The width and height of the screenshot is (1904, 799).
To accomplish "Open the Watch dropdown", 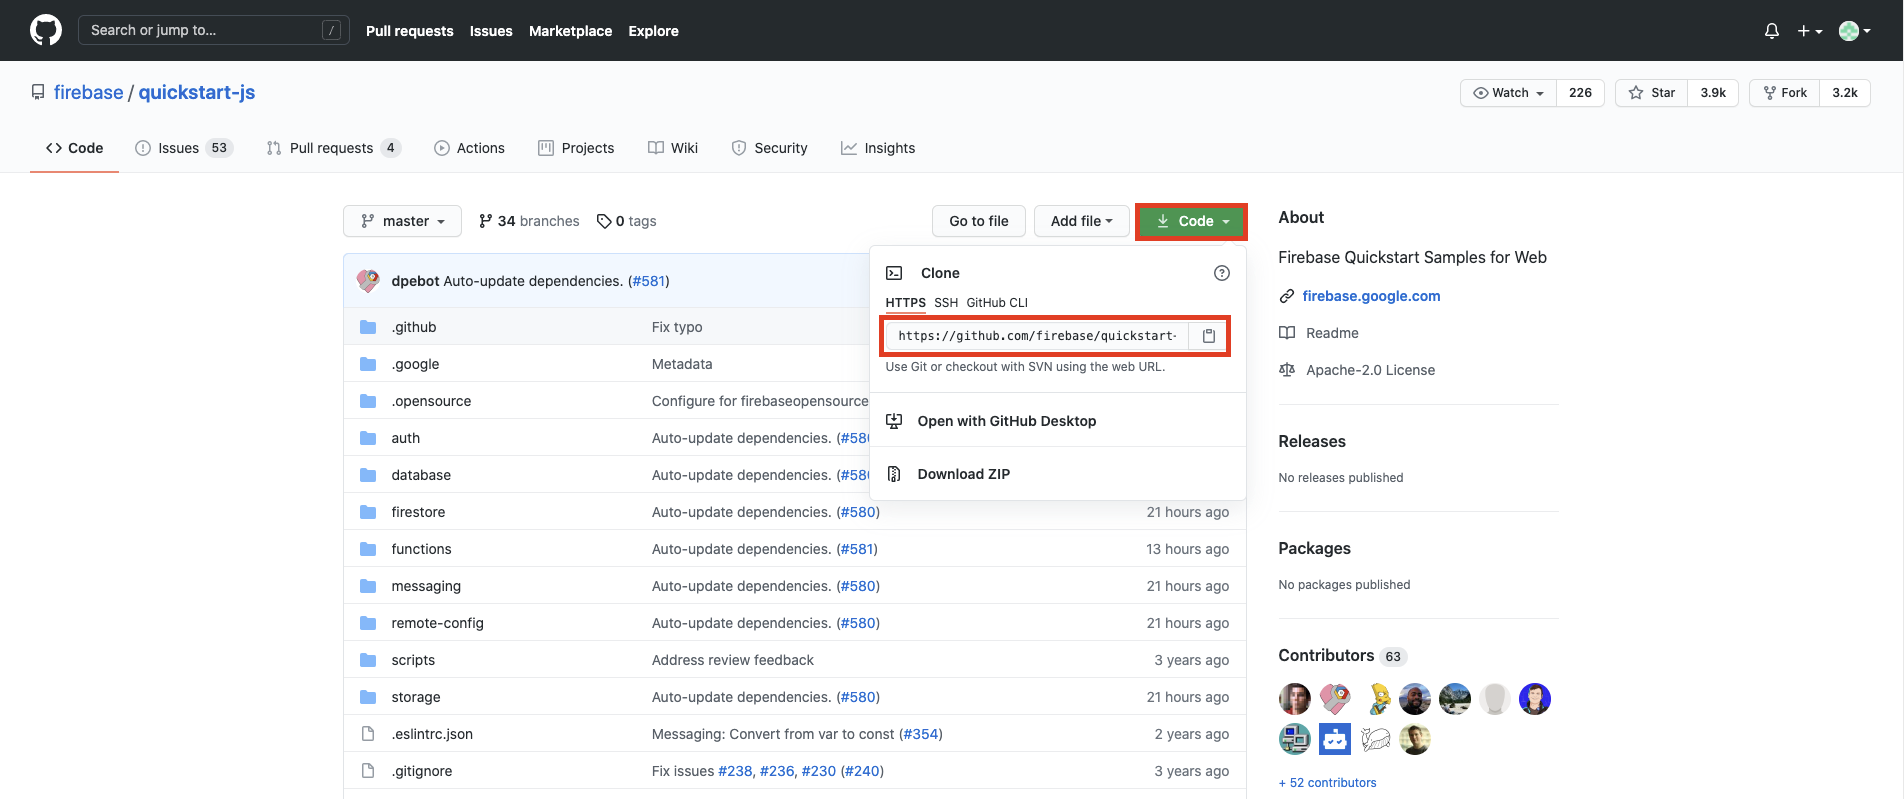I will pos(1509,93).
